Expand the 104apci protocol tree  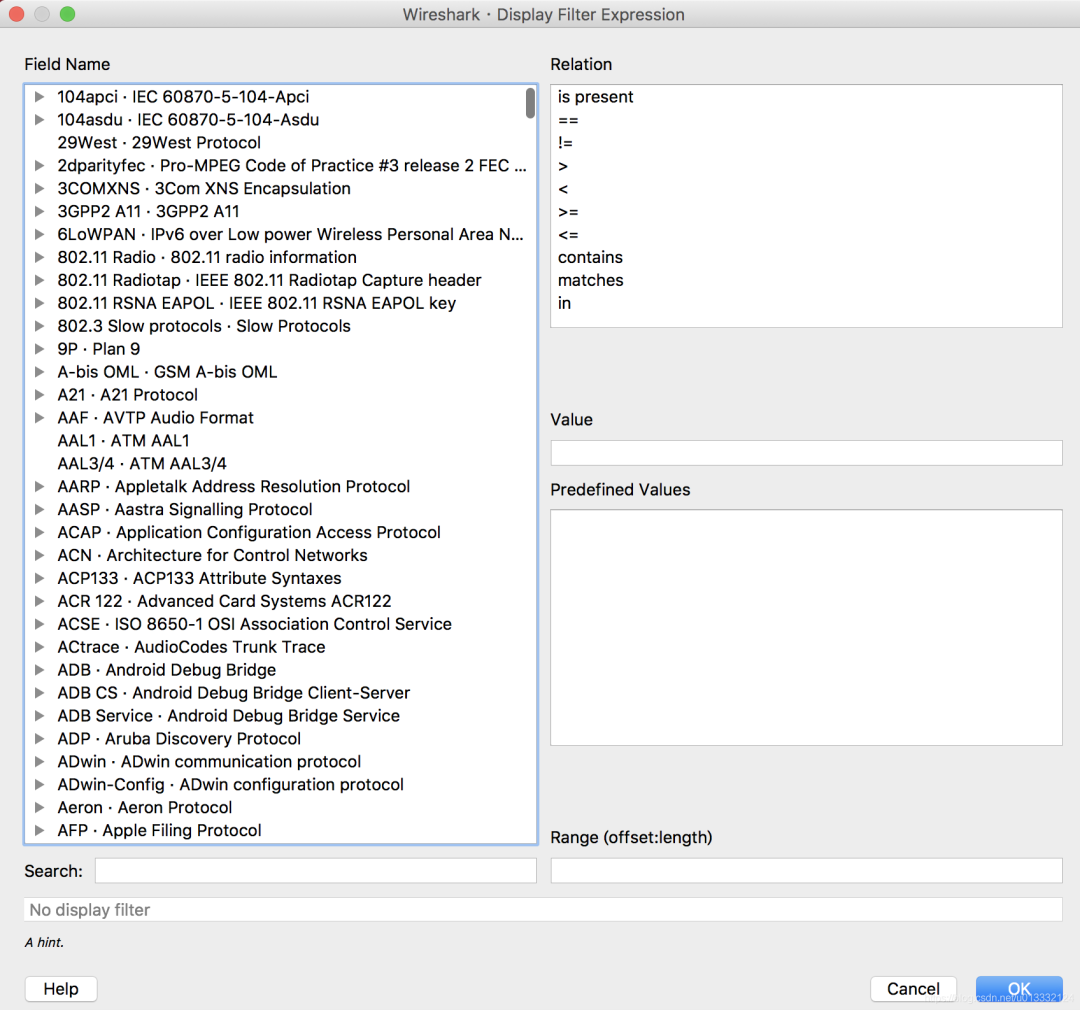click(x=39, y=97)
